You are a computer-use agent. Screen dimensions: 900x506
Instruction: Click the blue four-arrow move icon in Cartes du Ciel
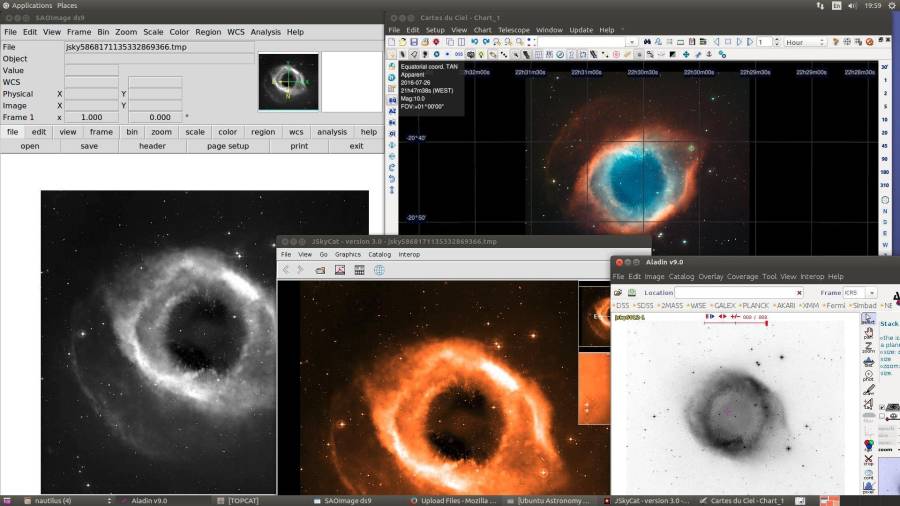[x=686, y=55]
